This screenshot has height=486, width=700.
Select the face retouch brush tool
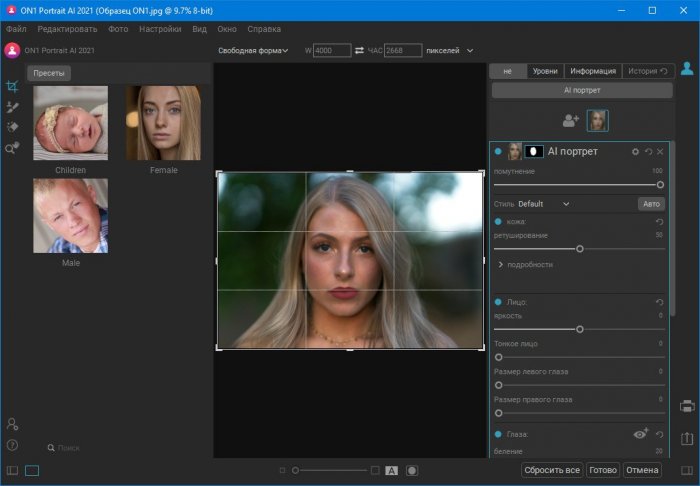[12, 107]
